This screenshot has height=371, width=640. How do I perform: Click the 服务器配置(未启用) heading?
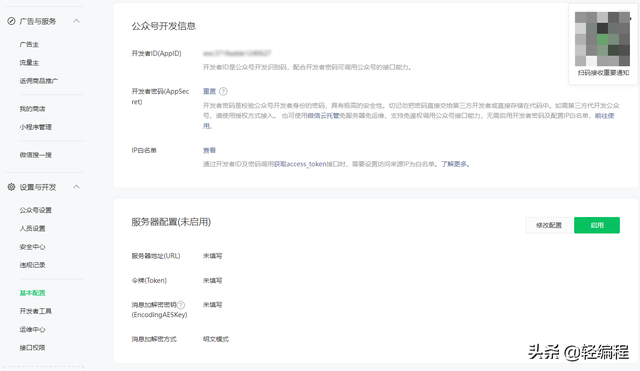(x=171, y=222)
